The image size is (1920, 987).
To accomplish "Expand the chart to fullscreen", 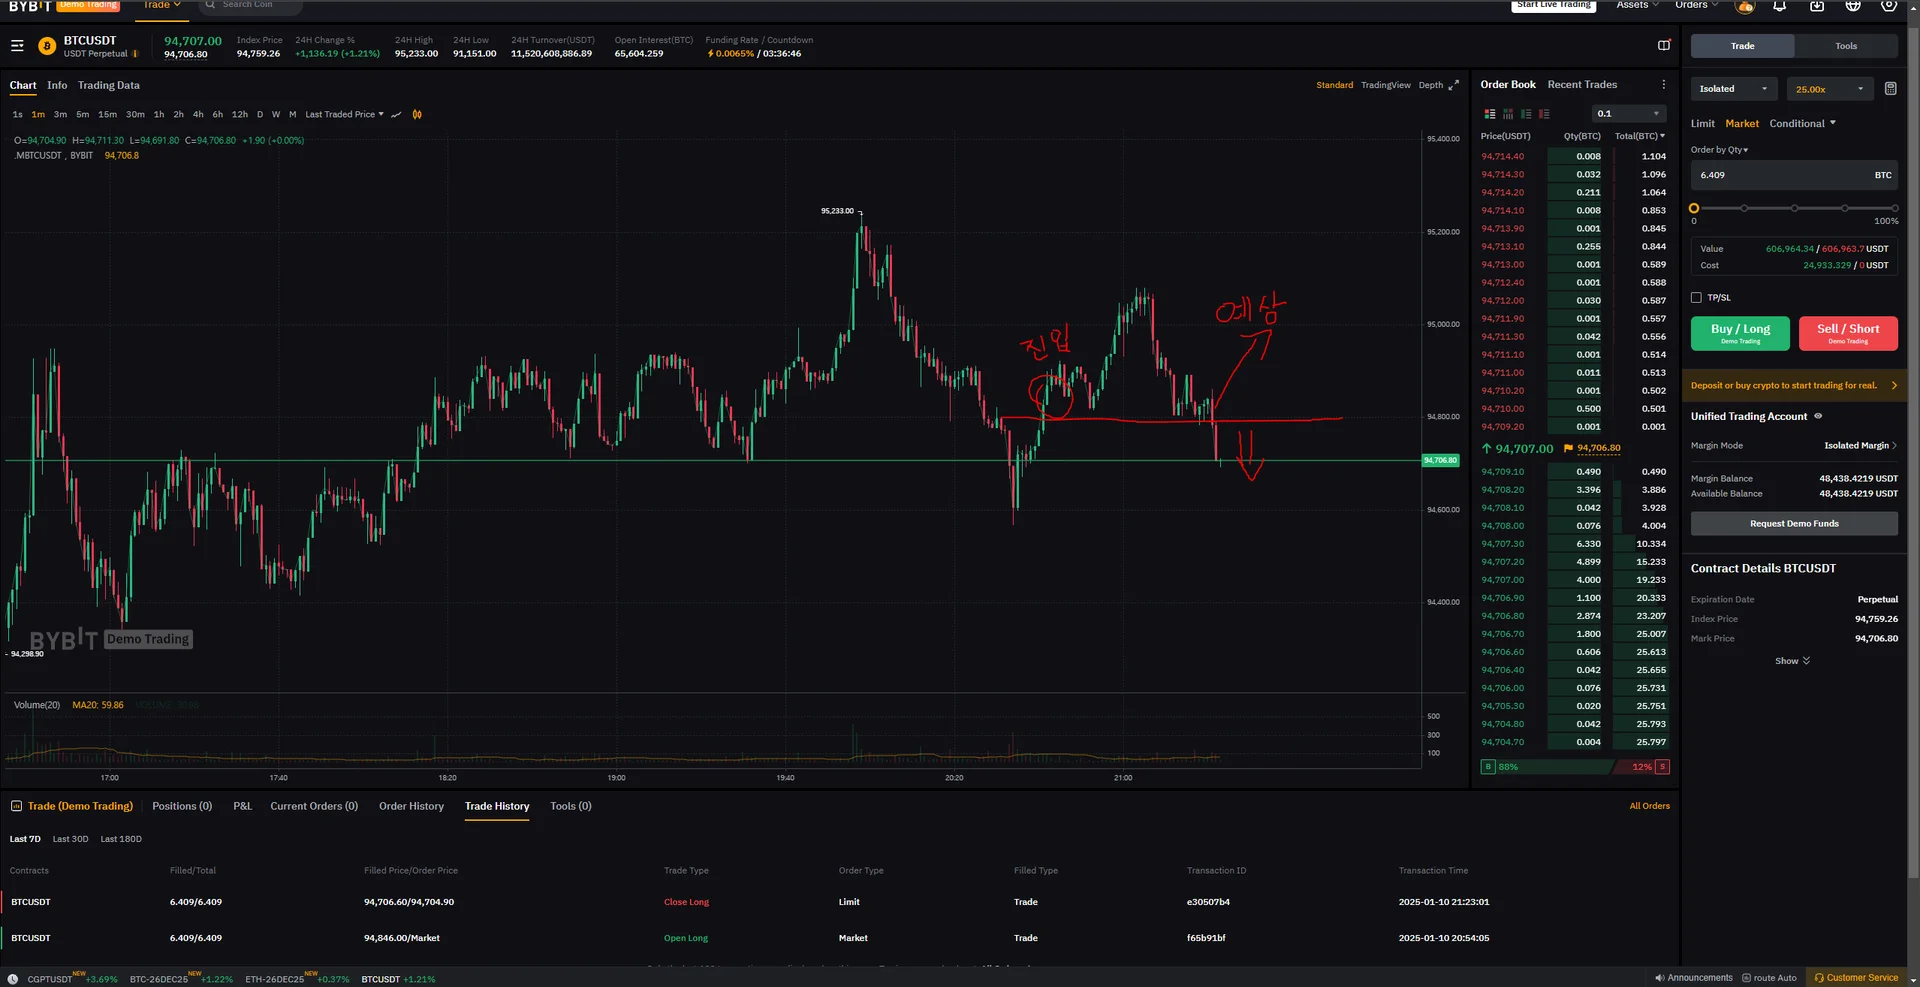I will coord(1454,86).
